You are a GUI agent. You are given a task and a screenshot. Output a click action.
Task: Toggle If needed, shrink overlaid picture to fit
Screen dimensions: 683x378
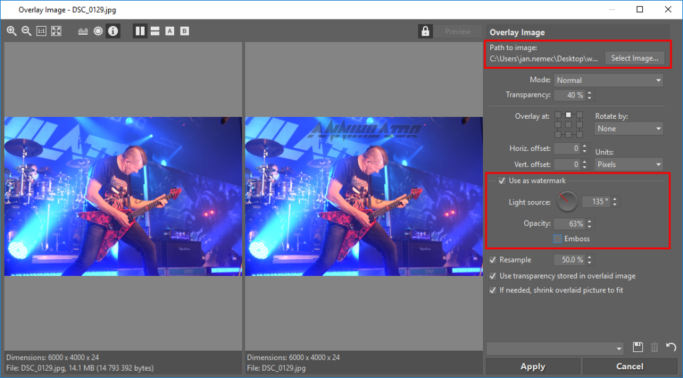tap(493, 290)
